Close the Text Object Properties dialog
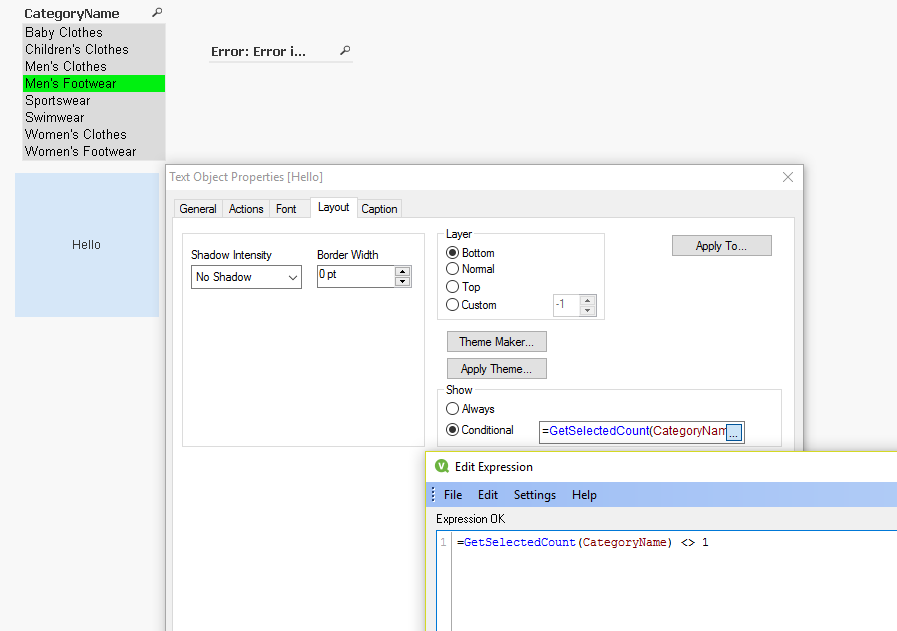Viewport: 897px width, 631px height. coord(788,177)
